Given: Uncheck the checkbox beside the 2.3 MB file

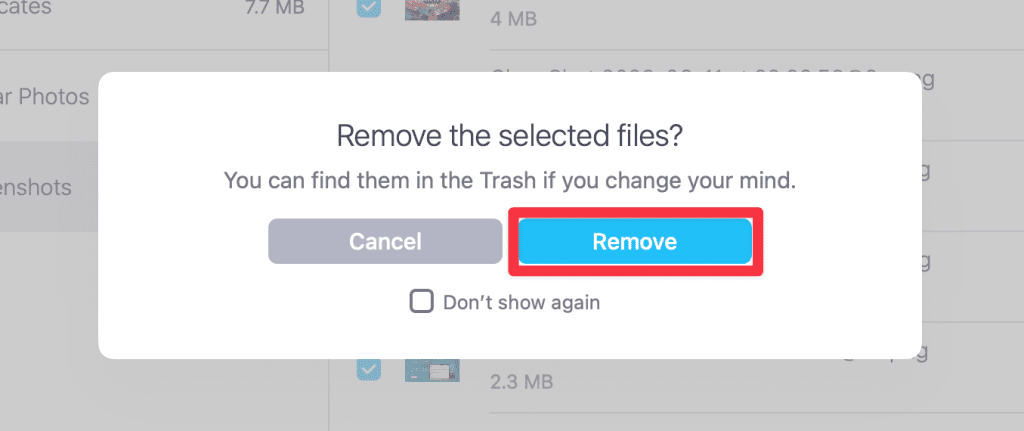Looking at the screenshot, I should [368, 369].
